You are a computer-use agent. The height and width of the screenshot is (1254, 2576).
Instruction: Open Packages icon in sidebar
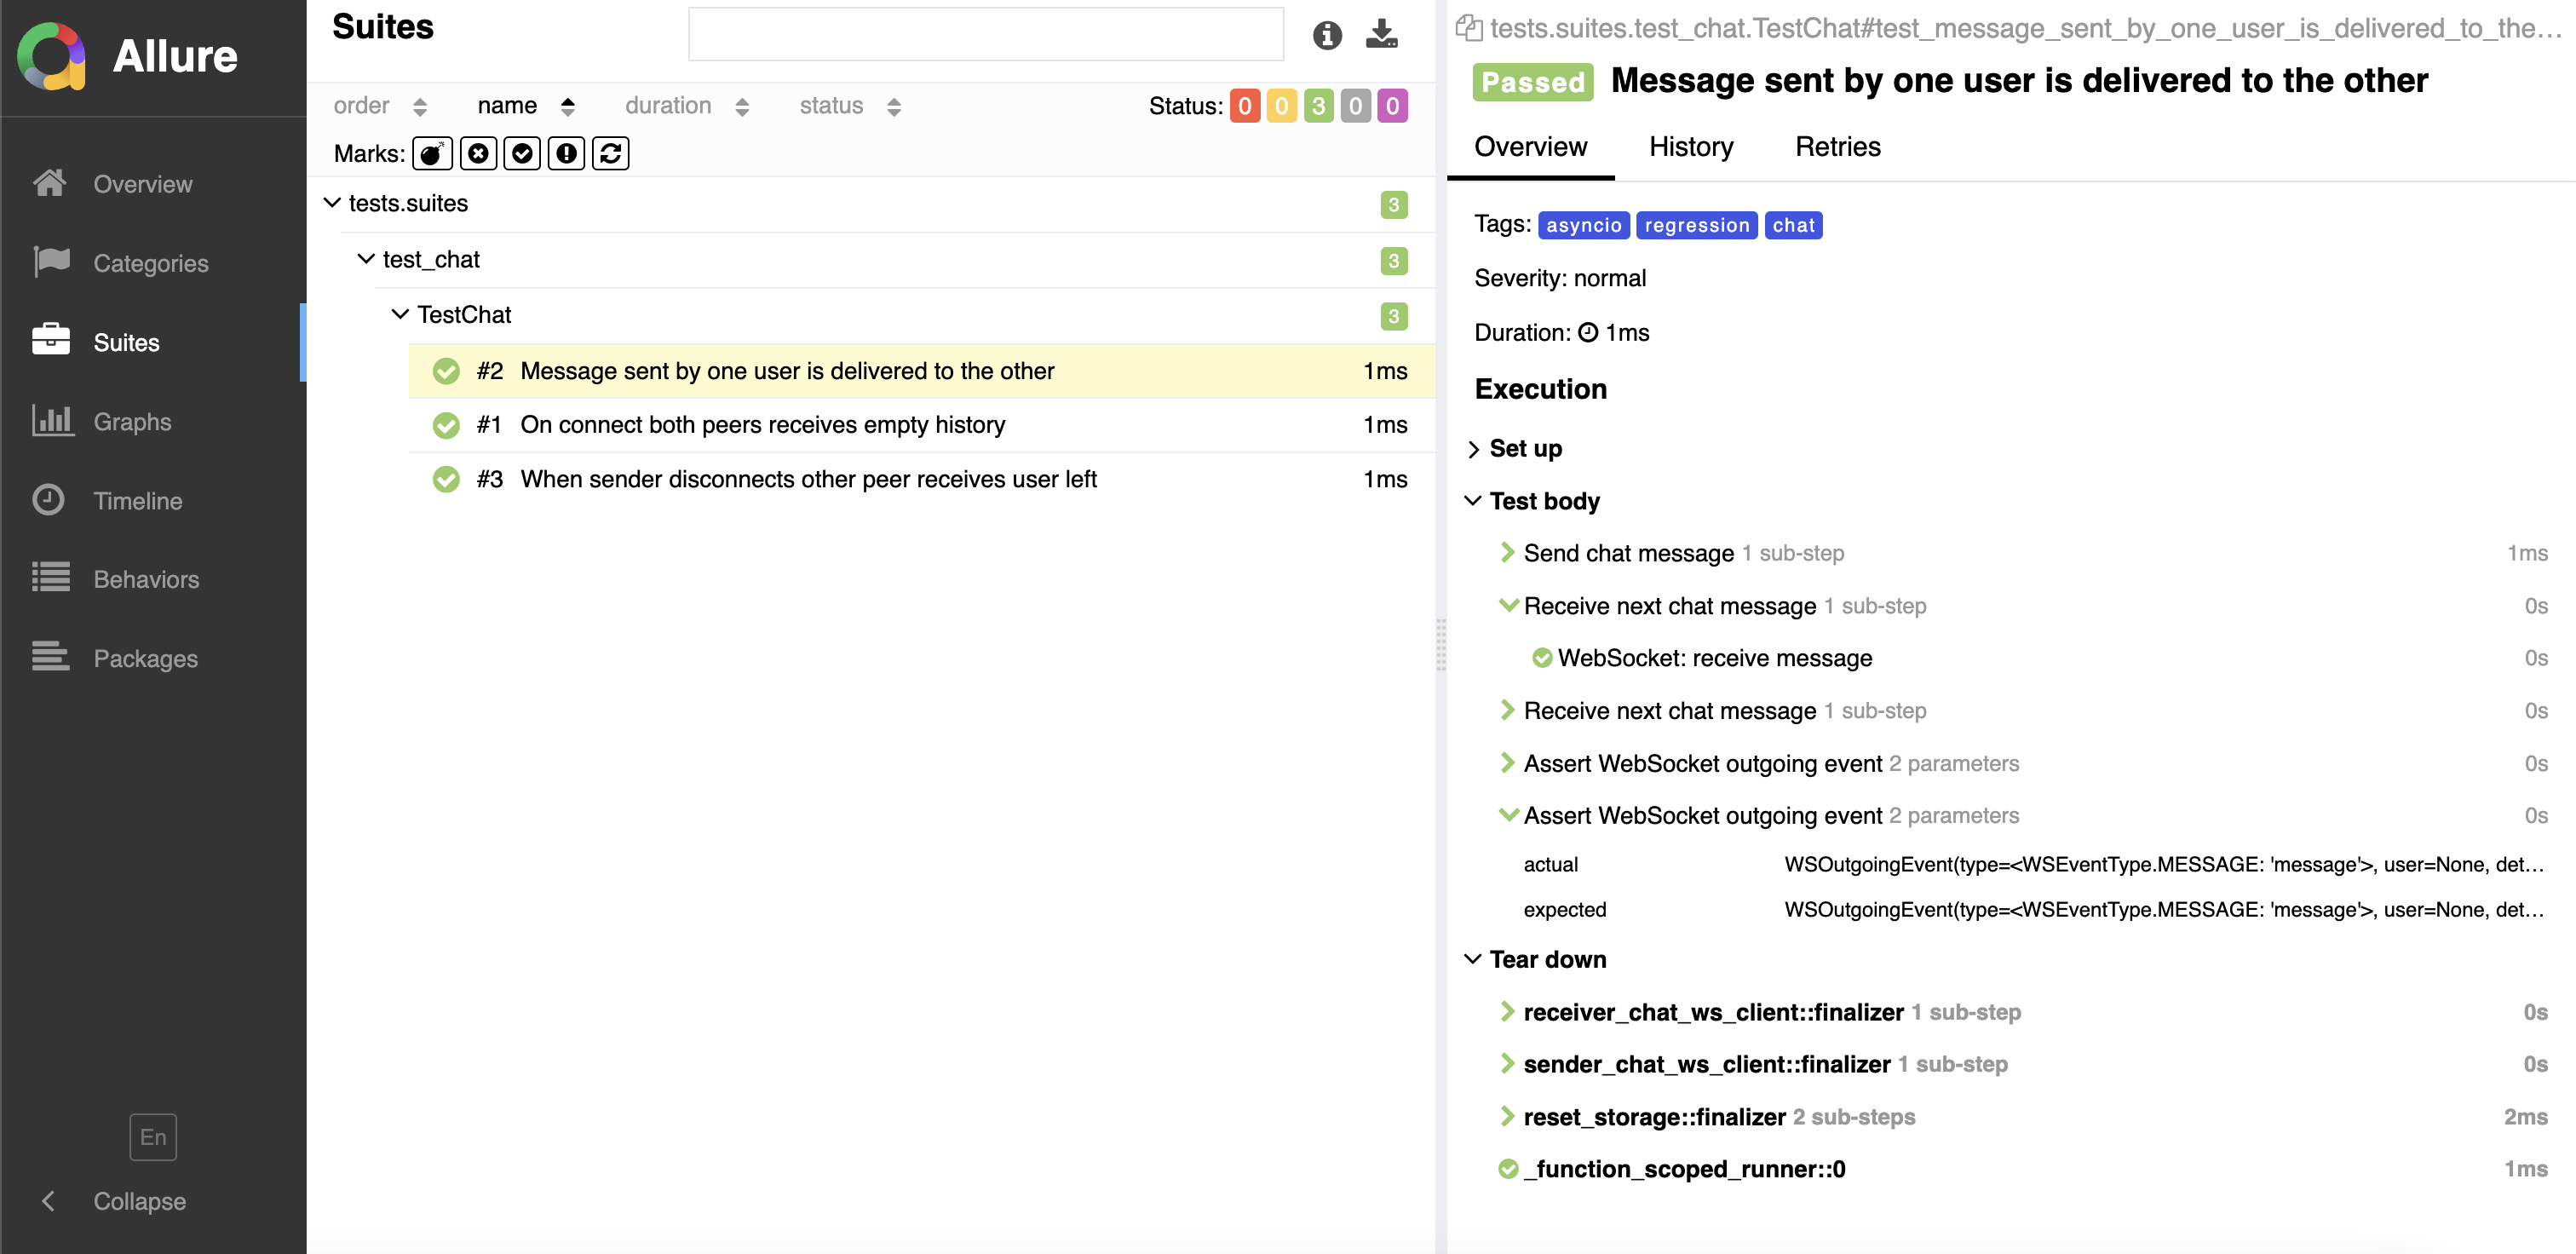(51, 657)
